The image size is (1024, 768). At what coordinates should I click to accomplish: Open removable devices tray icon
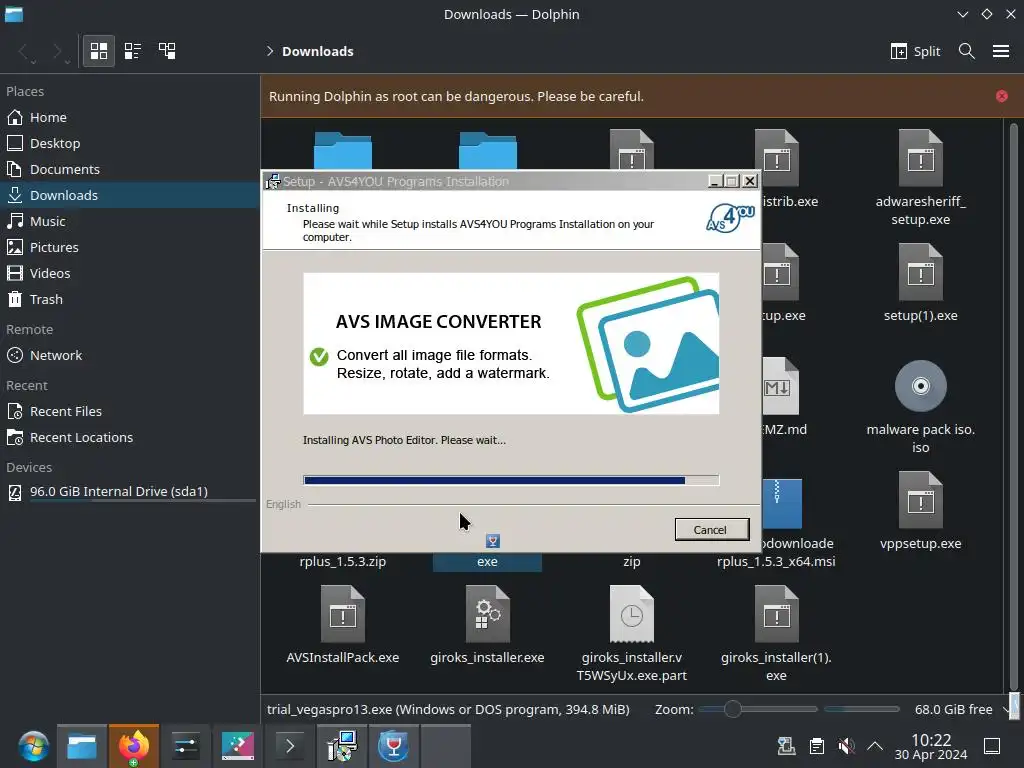(x=786, y=746)
